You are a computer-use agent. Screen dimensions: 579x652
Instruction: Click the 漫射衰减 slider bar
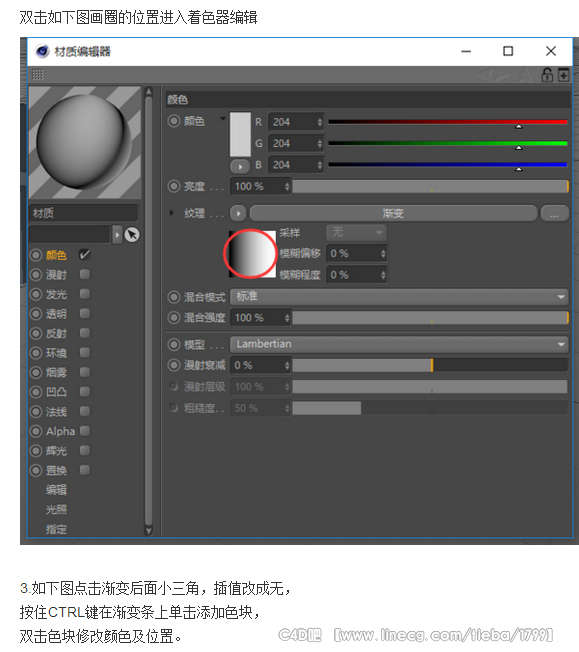(431, 366)
